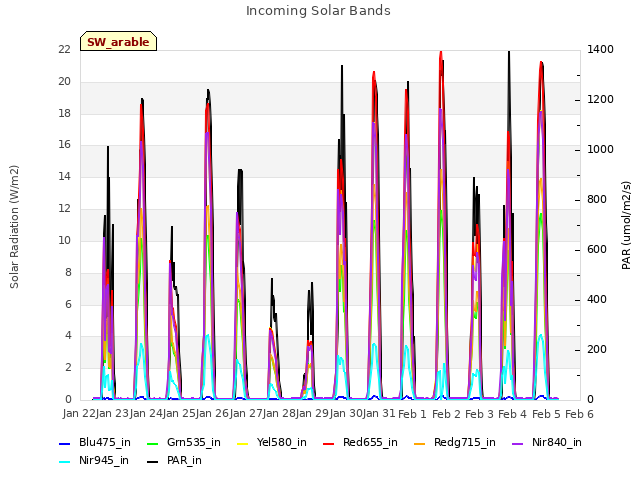Click the Nir945_in legend label
Image resolution: width=640 pixels, height=480 pixels.
pyautogui.click(x=104, y=460)
